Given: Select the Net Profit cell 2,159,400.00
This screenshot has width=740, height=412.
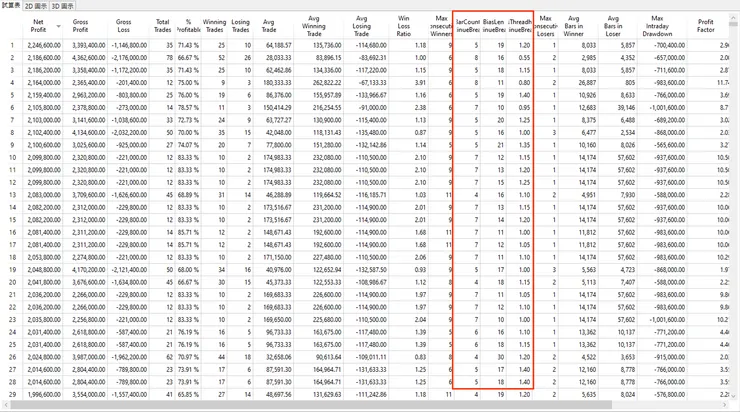Looking at the screenshot, I should 42,95.
